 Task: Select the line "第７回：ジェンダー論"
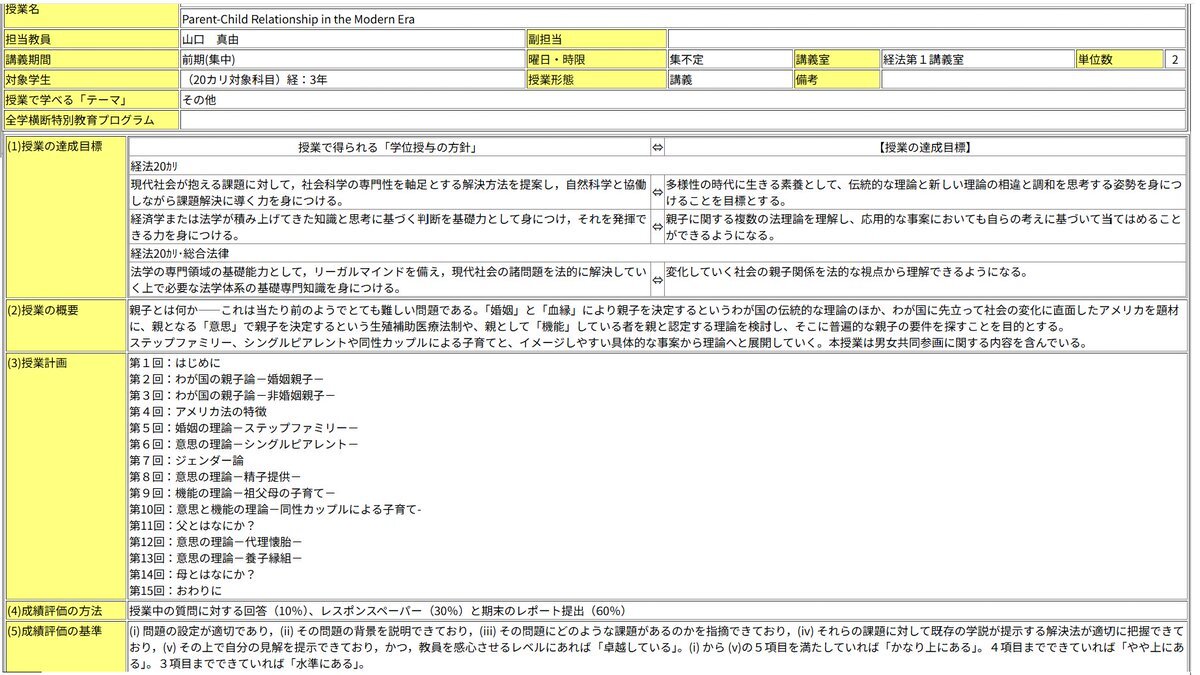(187, 460)
